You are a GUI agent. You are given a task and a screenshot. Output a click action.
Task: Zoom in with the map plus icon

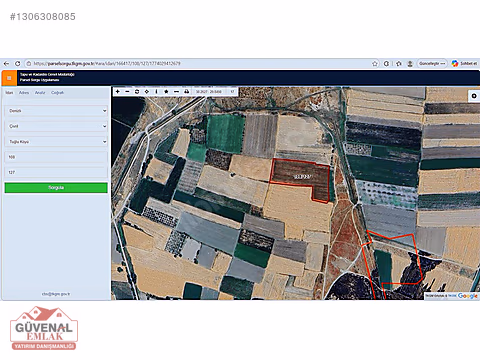pos(118,91)
